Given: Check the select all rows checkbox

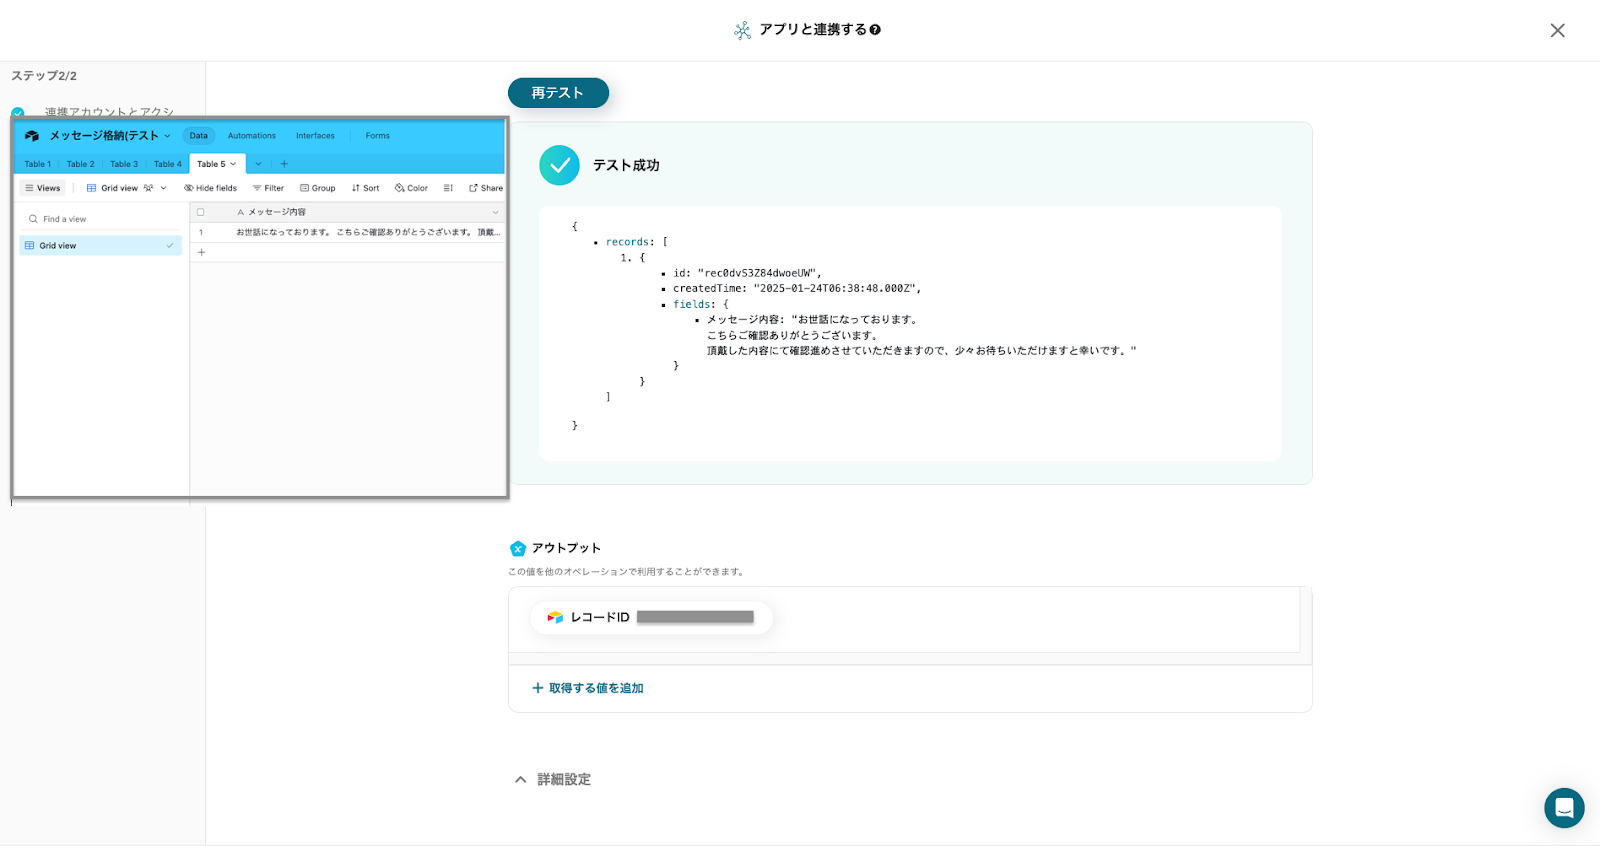Looking at the screenshot, I should pyautogui.click(x=201, y=212).
